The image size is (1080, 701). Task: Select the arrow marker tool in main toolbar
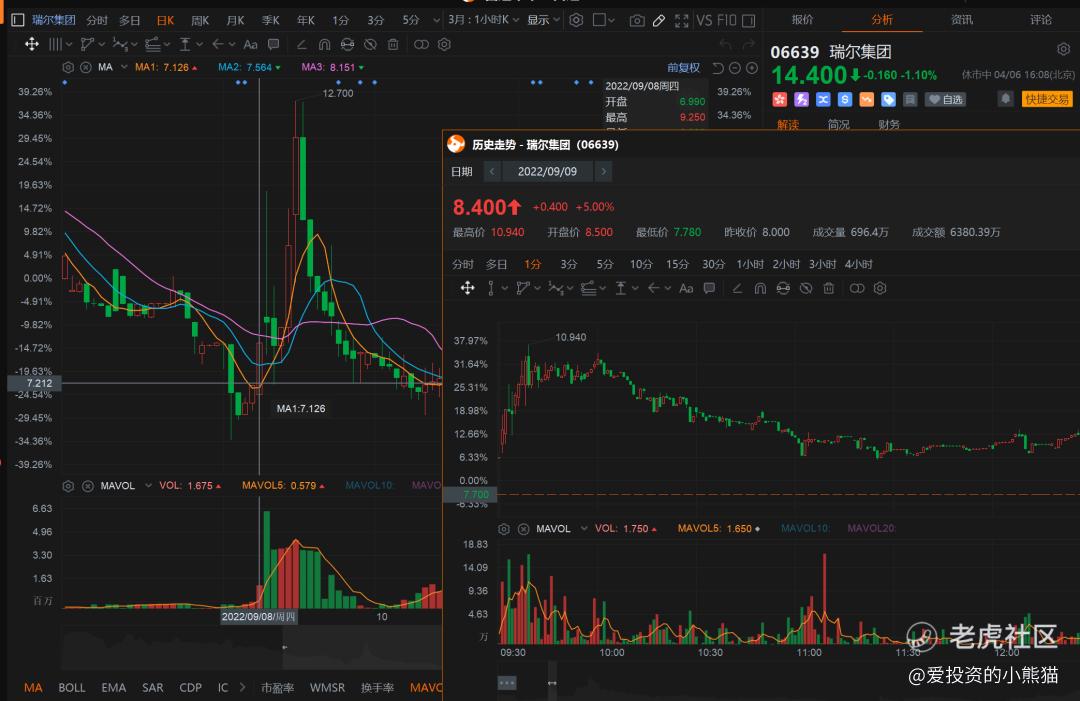pos(218,45)
